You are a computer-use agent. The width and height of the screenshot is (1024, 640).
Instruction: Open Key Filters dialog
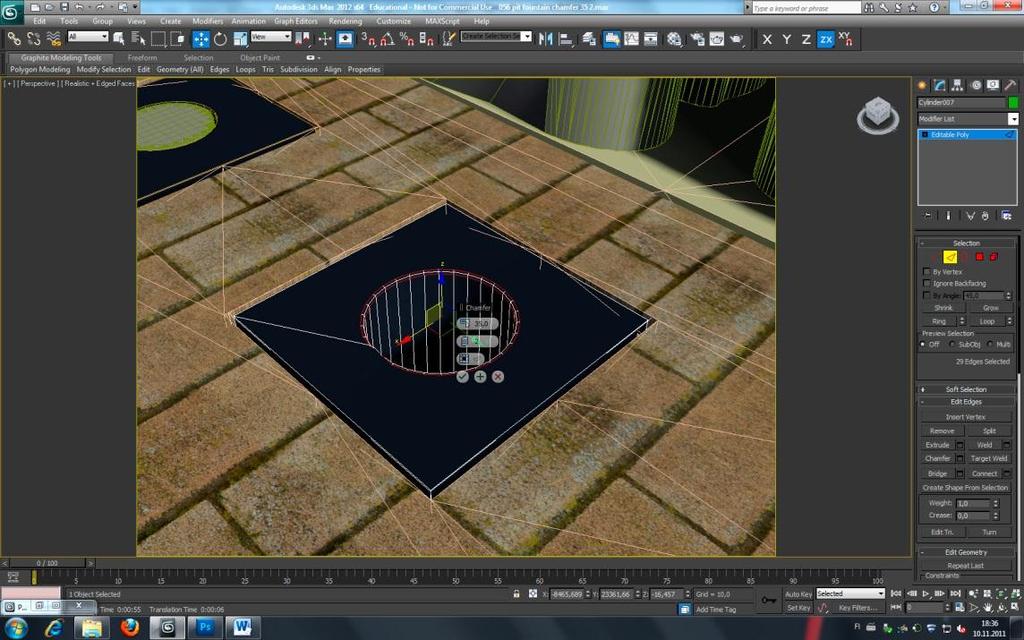pyautogui.click(x=858, y=608)
